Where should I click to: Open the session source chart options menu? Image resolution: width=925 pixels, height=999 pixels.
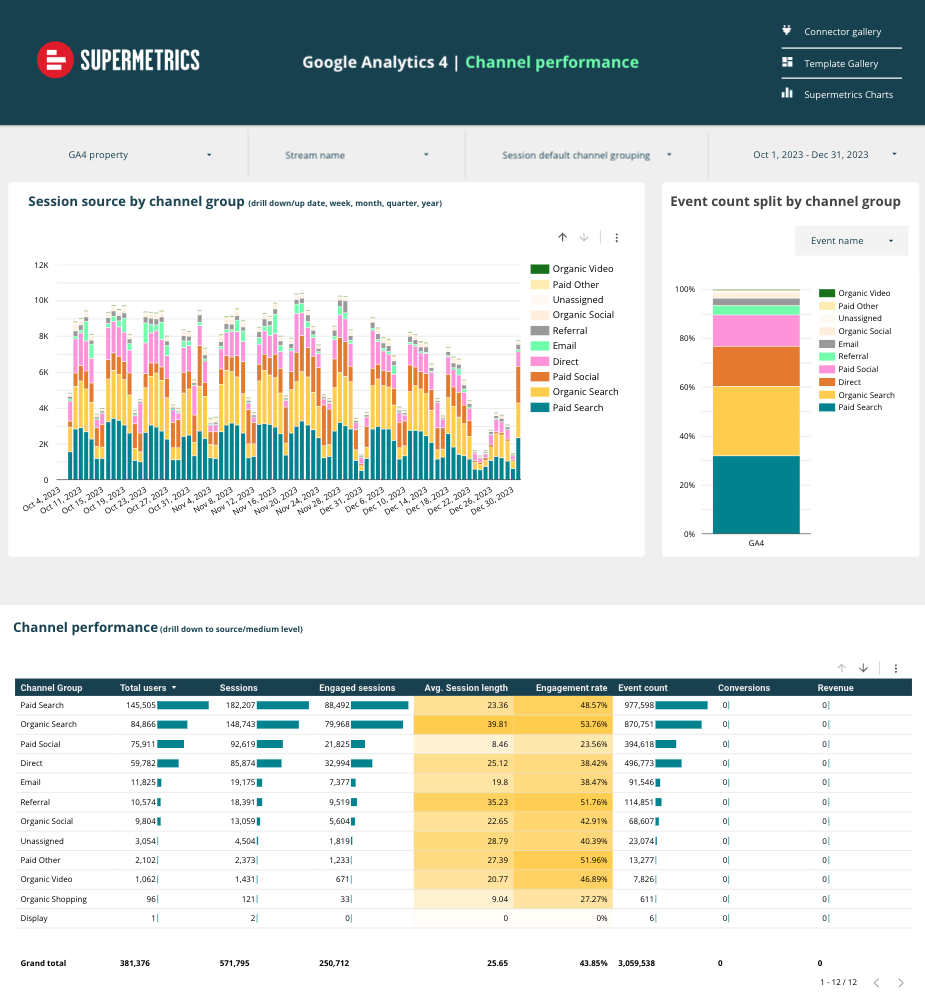coord(617,237)
